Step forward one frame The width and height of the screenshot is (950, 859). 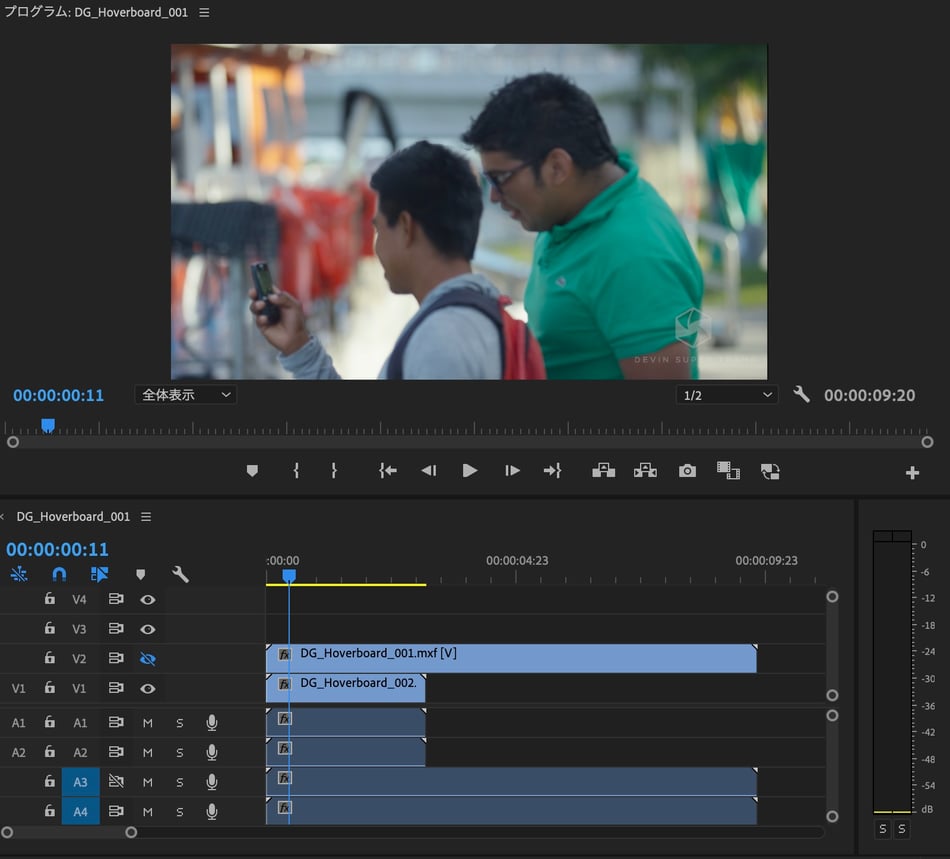(x=512, y=471)
